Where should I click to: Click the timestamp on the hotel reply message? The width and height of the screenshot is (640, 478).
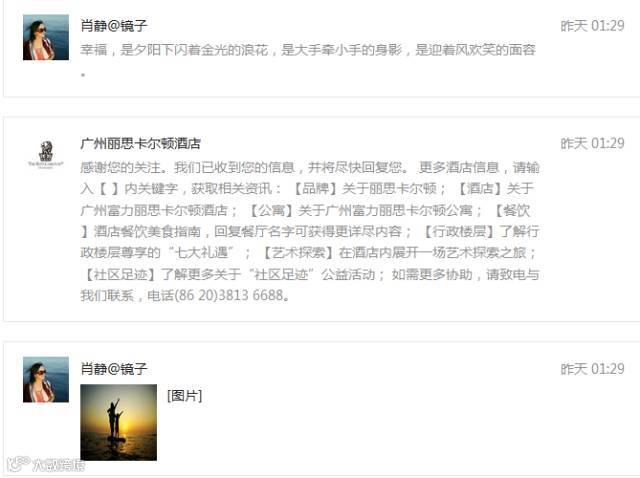click(x=592, y=143)
